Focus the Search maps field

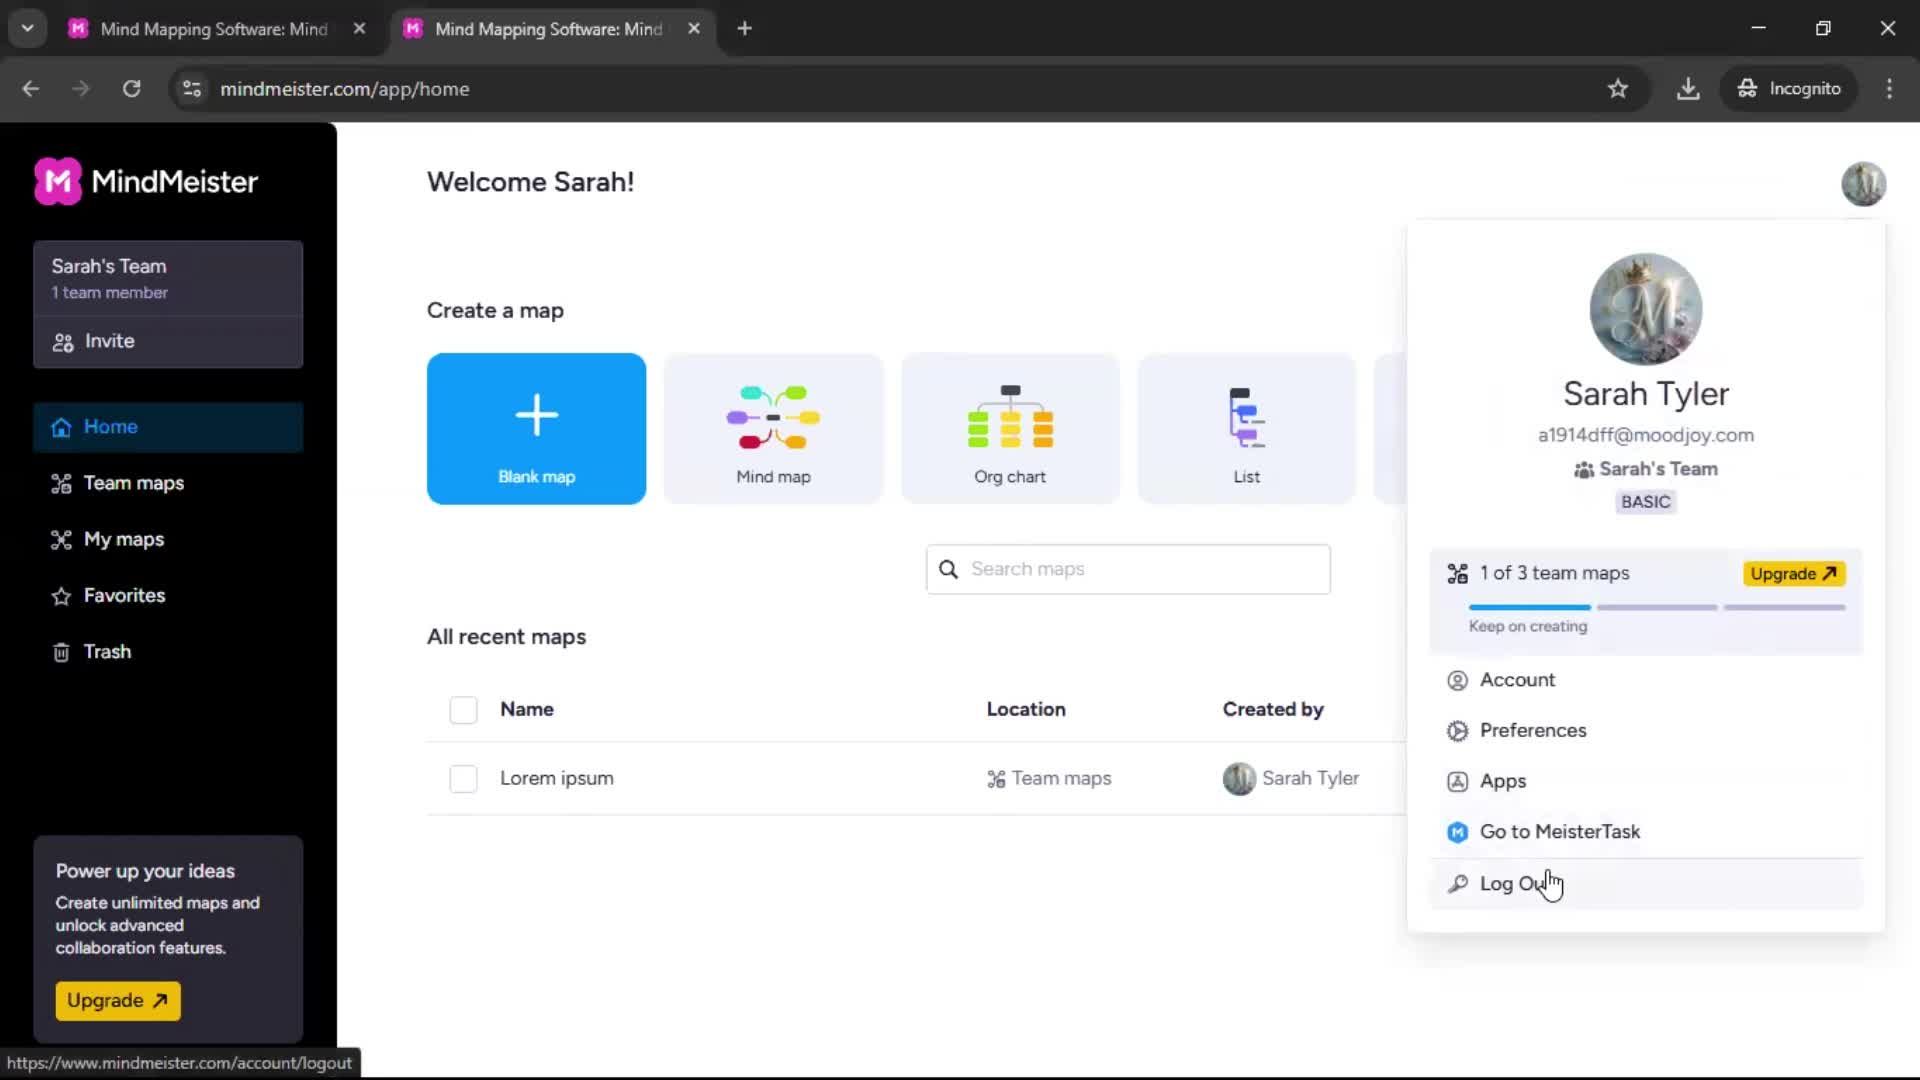tap(1128, 569)
